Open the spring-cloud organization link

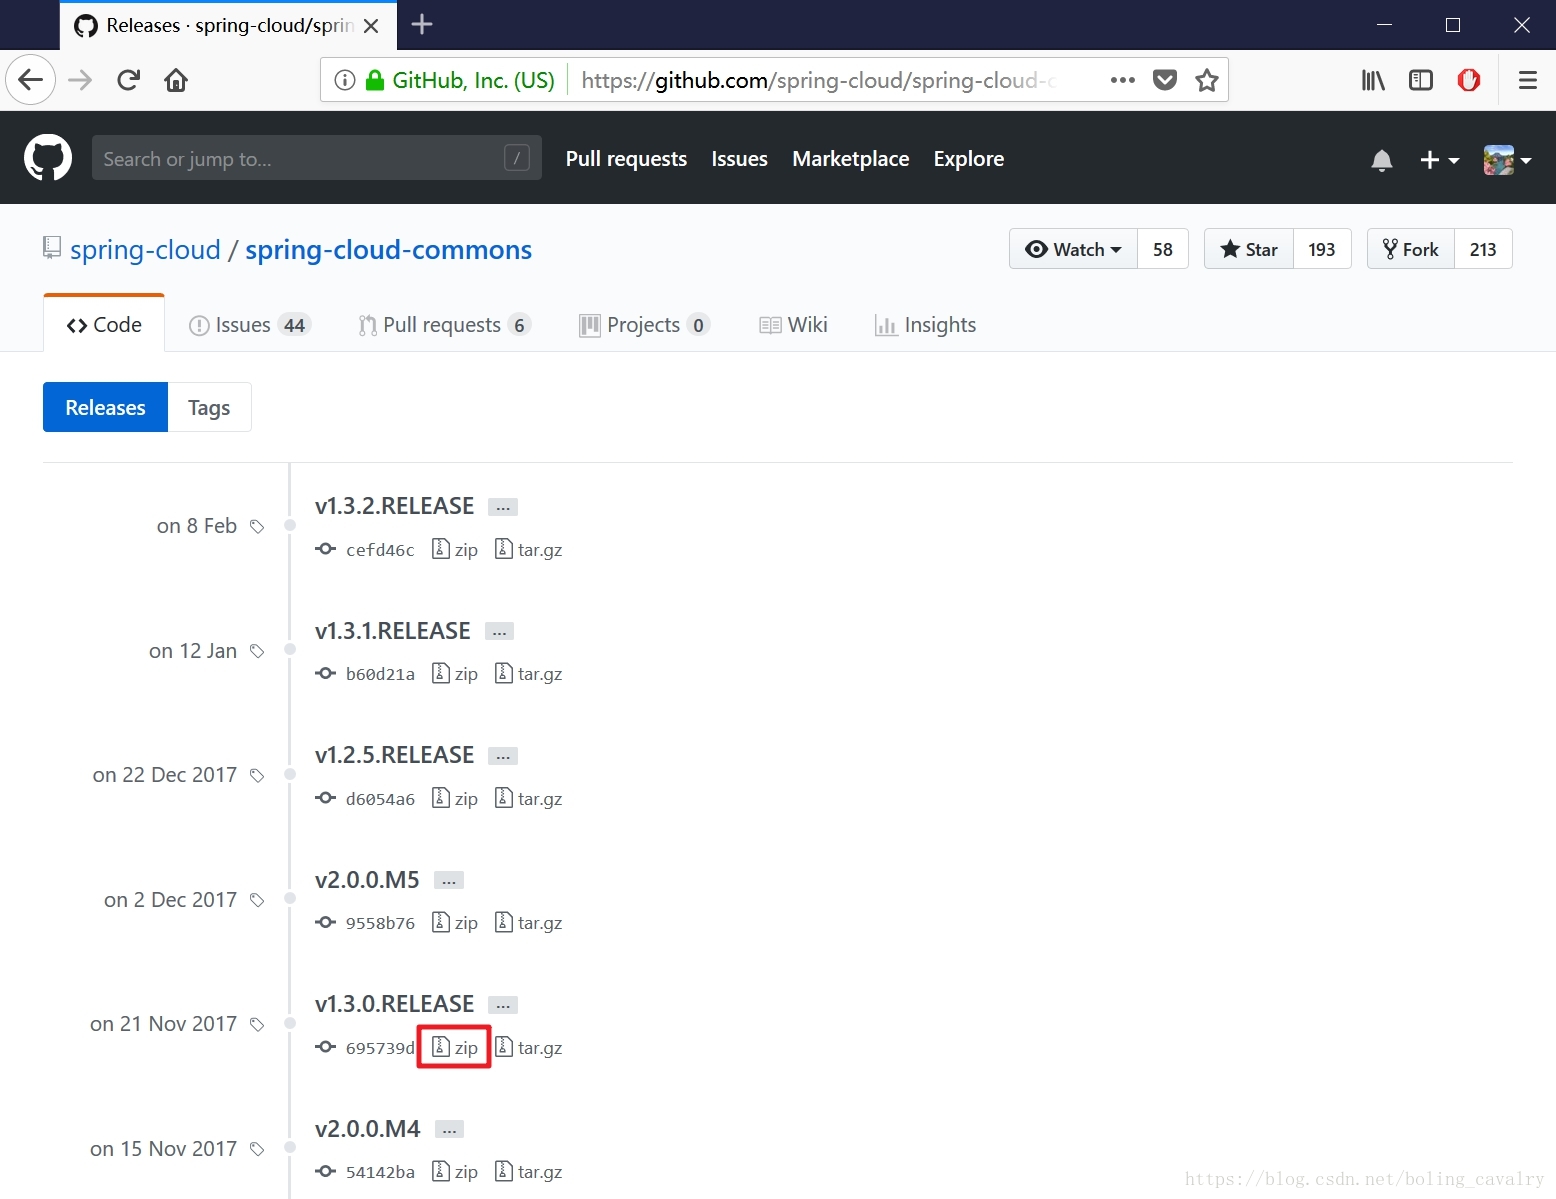coord(145,249)
